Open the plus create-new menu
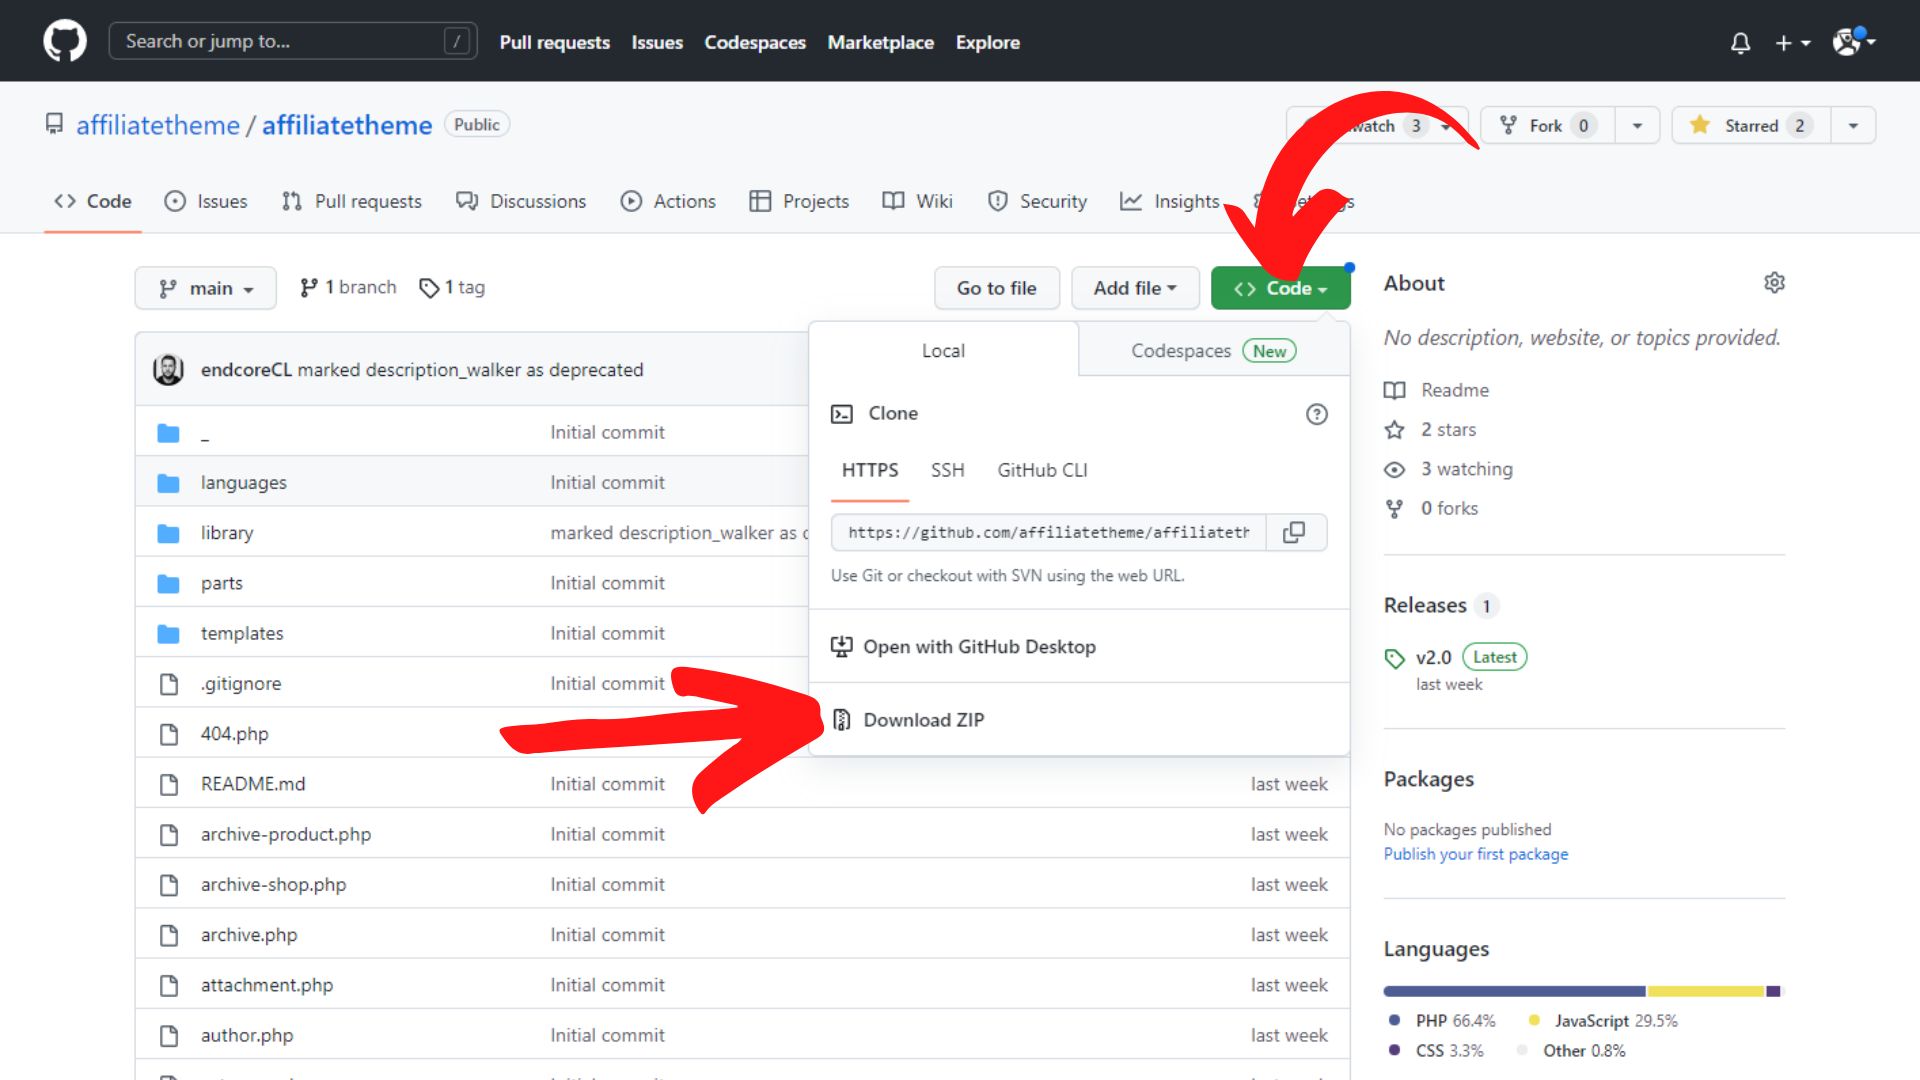This screenshot has height=1080, width=1920. point(1792,42)
